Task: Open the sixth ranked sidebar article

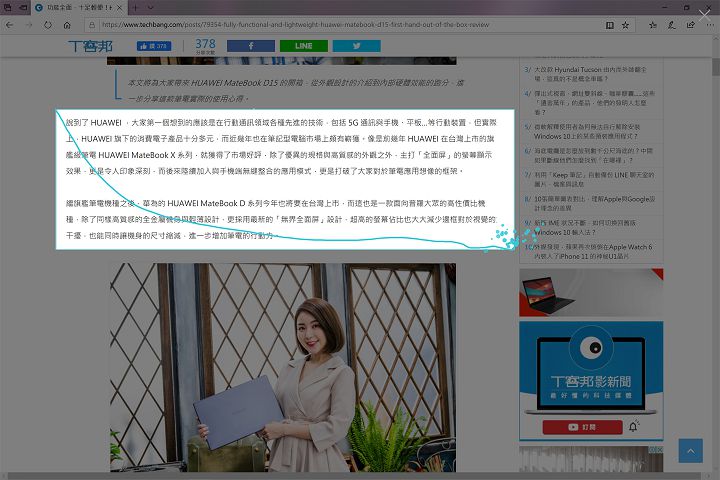Action: click(590, 155)
